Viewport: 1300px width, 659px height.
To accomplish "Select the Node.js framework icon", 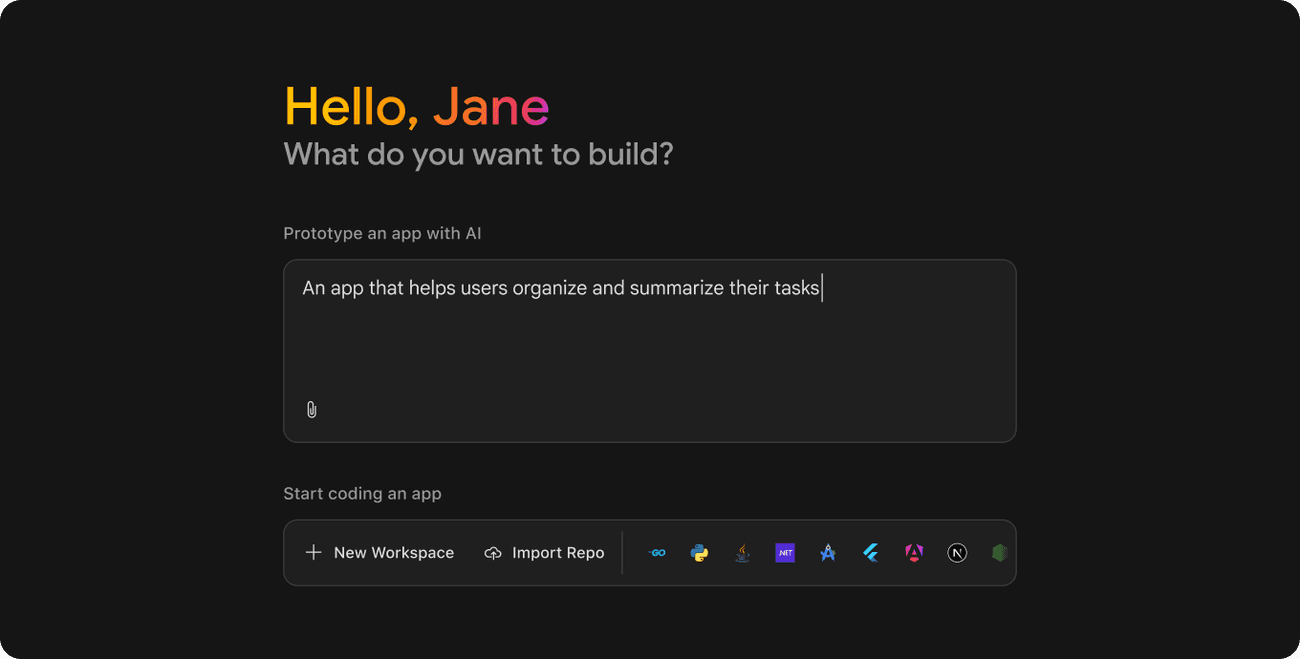I will 999,552.
